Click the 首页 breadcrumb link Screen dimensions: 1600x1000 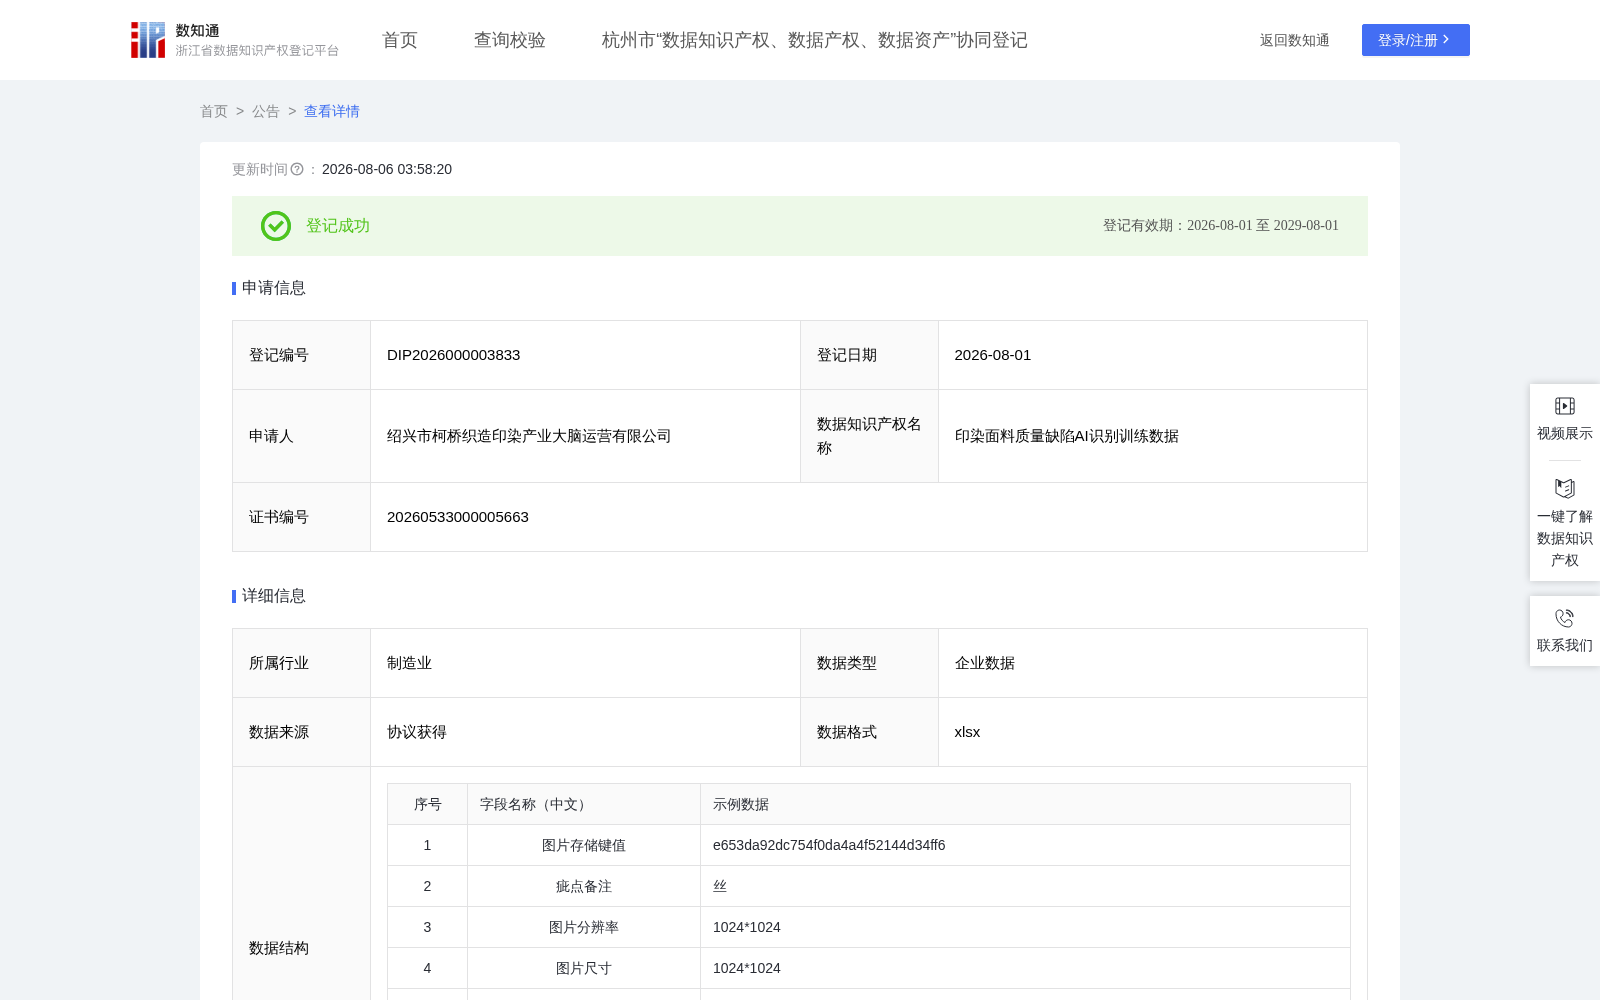click(x=214, y=111)
